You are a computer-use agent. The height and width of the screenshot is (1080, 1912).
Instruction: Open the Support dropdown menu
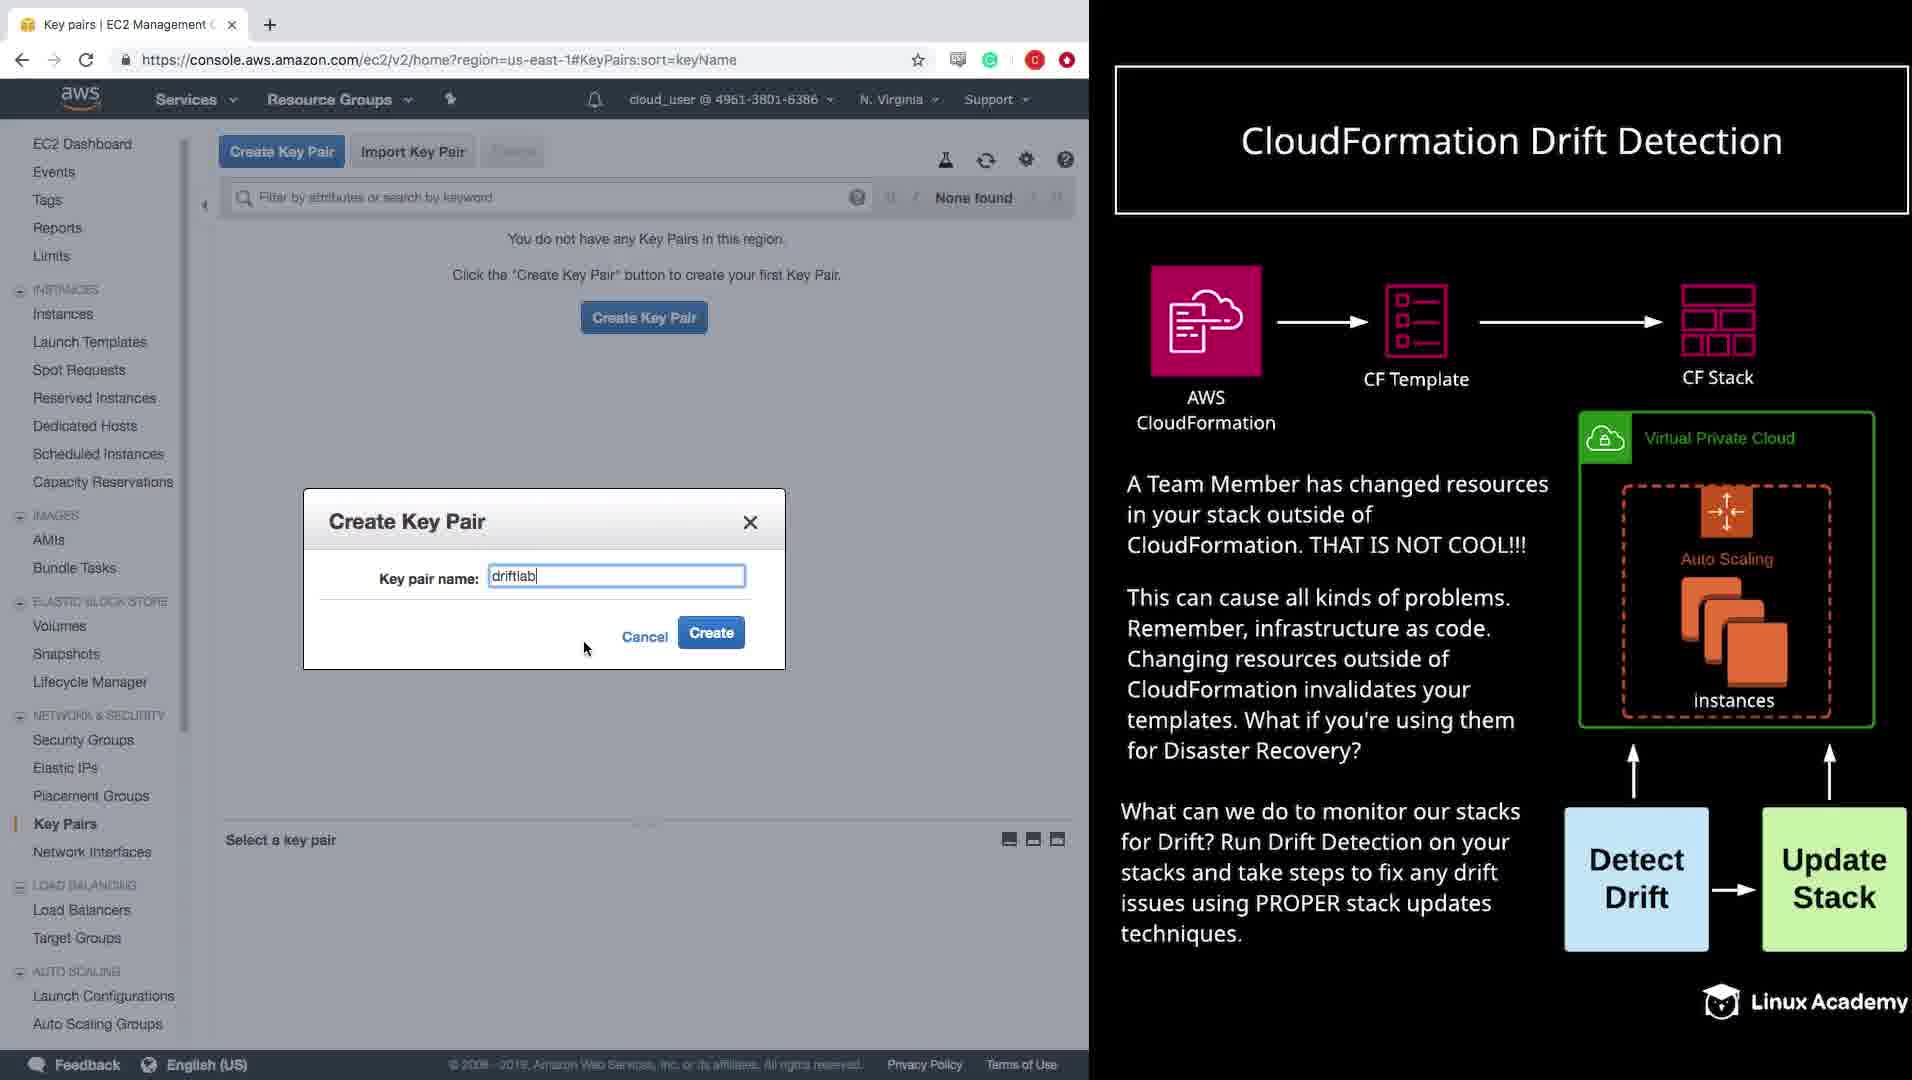[996, 100]
